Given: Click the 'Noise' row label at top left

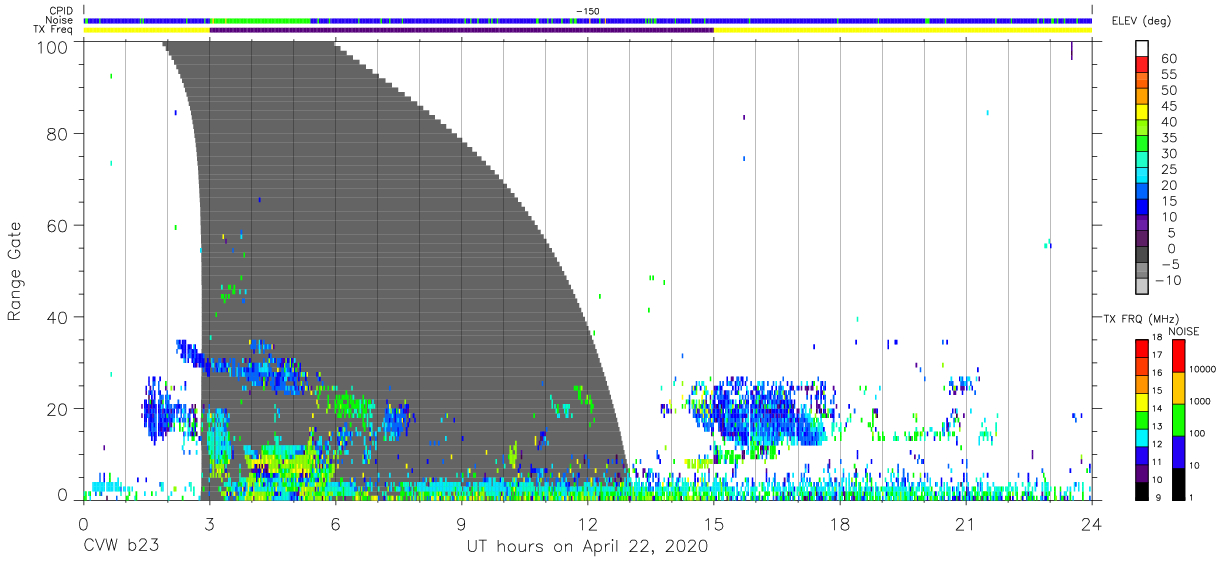Looking at the screenshot, I should [x=61, y=20].
